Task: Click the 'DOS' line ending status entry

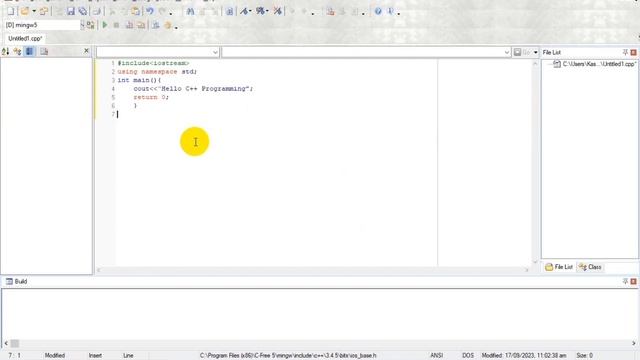Action: click(x=468, y=356)
